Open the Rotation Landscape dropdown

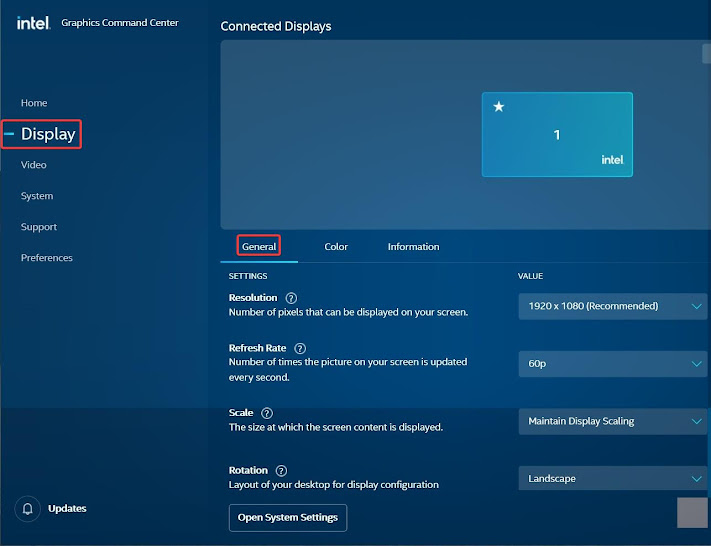pos(613,478)
